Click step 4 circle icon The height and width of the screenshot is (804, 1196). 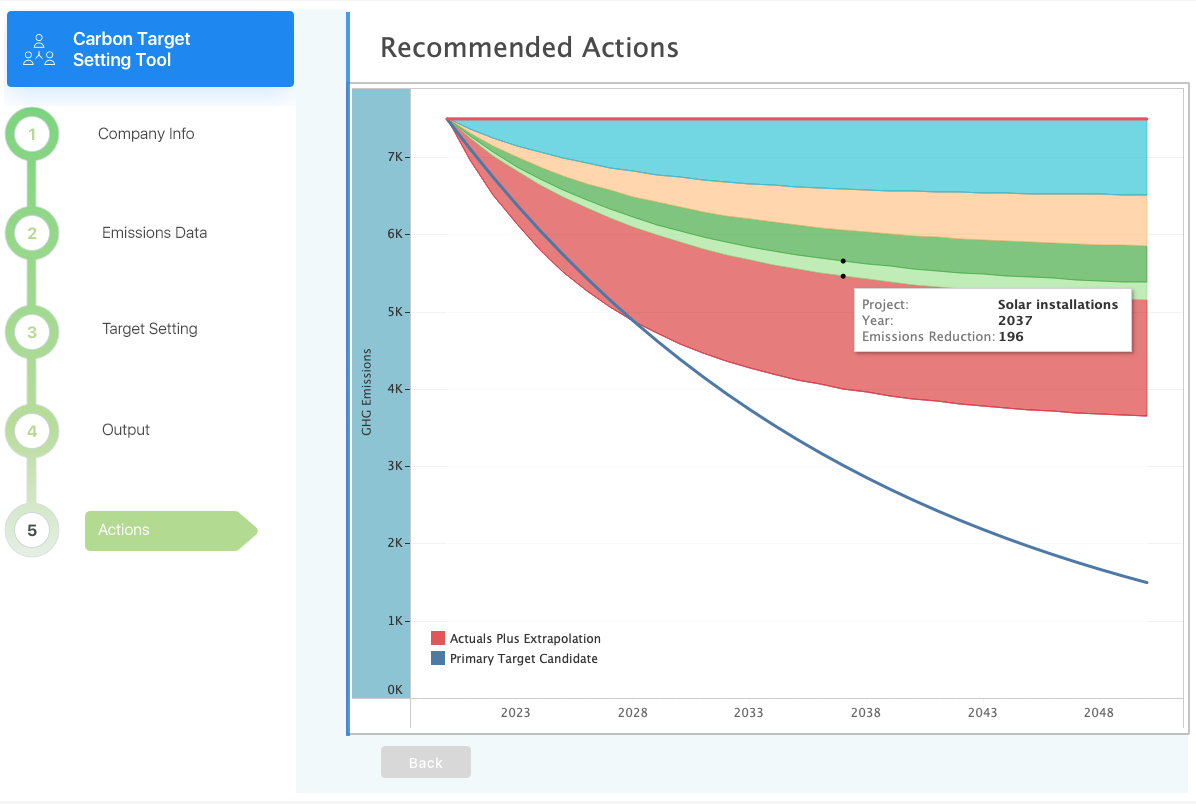[32, 431]
